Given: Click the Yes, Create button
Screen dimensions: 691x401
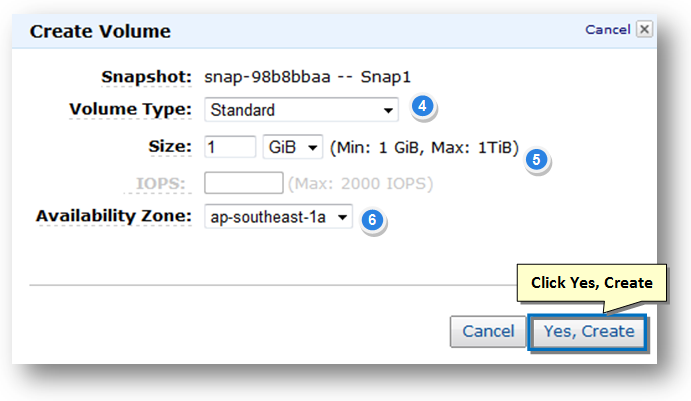Looking at the screenshot, I should pos(588,332).
